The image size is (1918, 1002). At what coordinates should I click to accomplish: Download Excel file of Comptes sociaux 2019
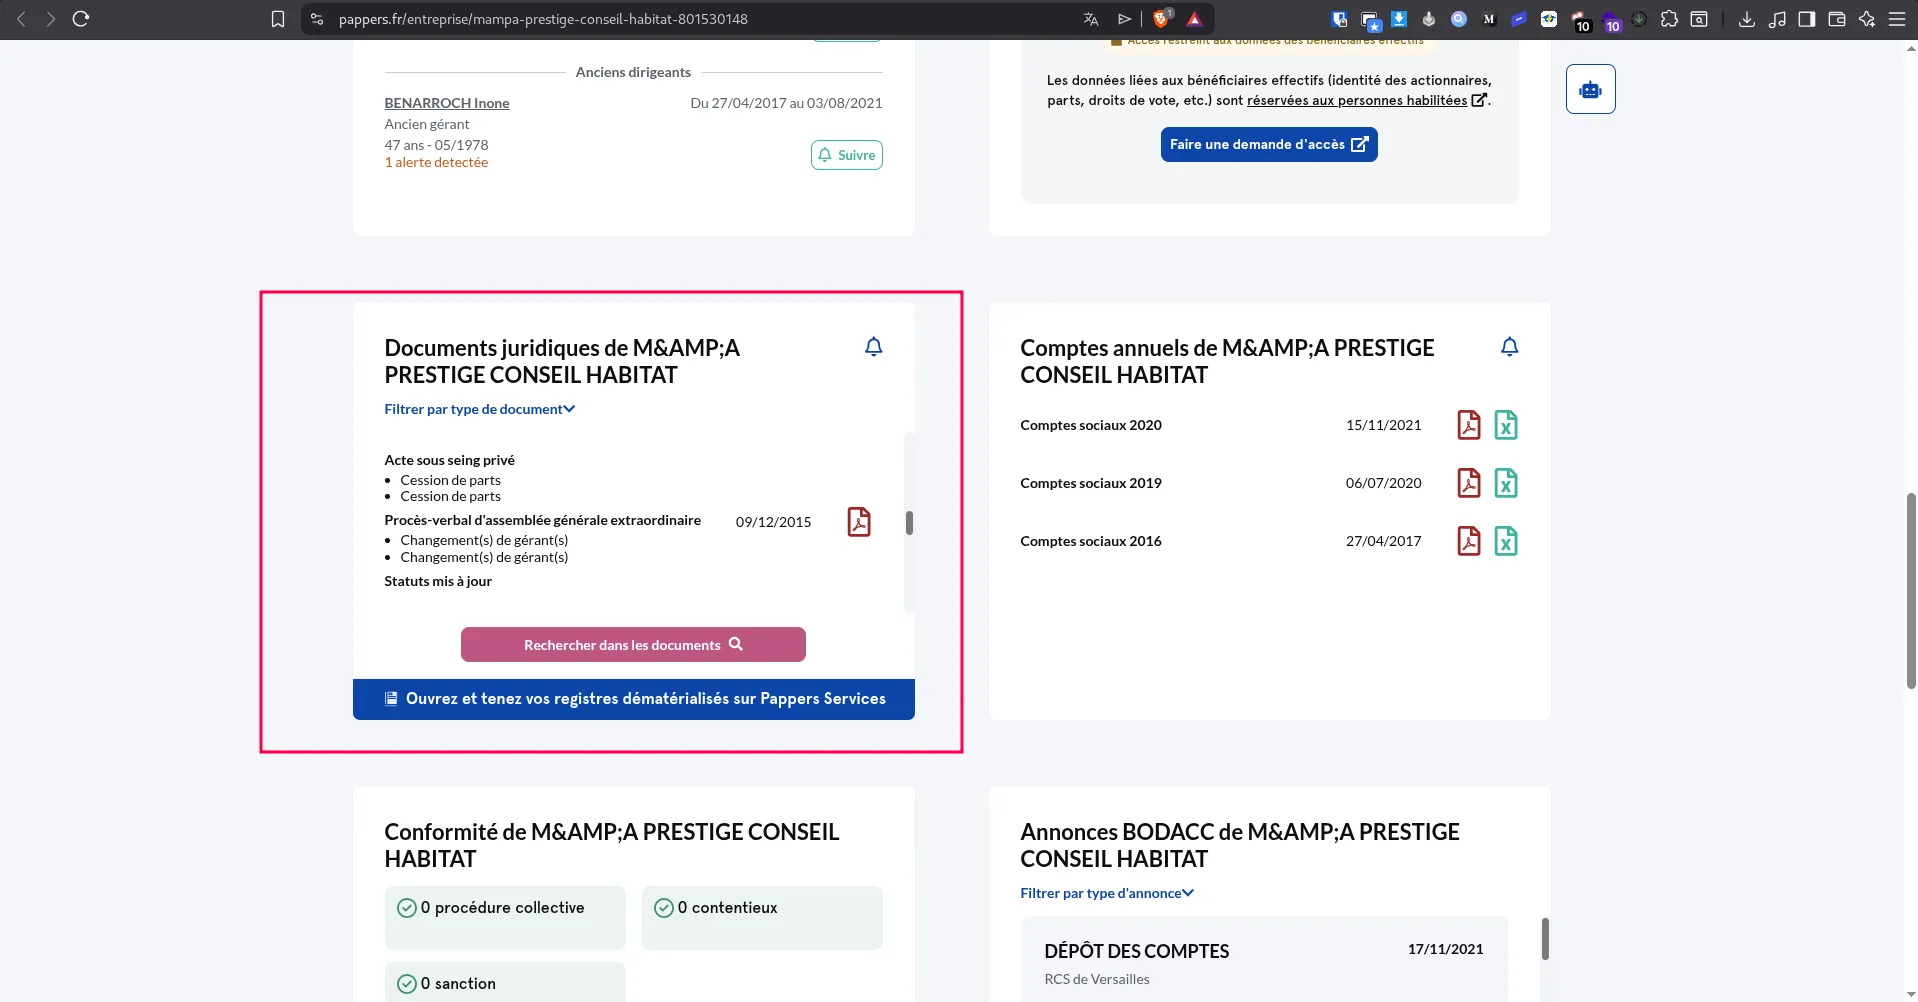click(x=1505, y=483)
